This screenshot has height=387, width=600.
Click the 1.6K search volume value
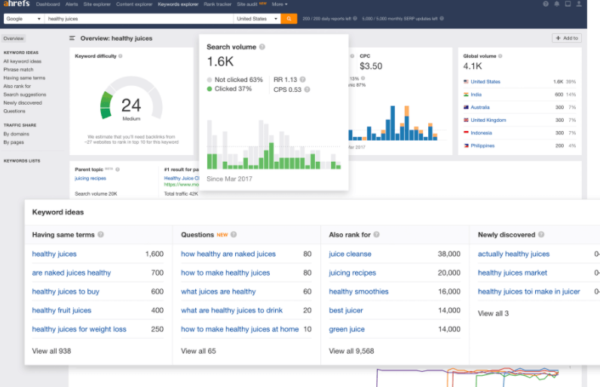[220, 61]
